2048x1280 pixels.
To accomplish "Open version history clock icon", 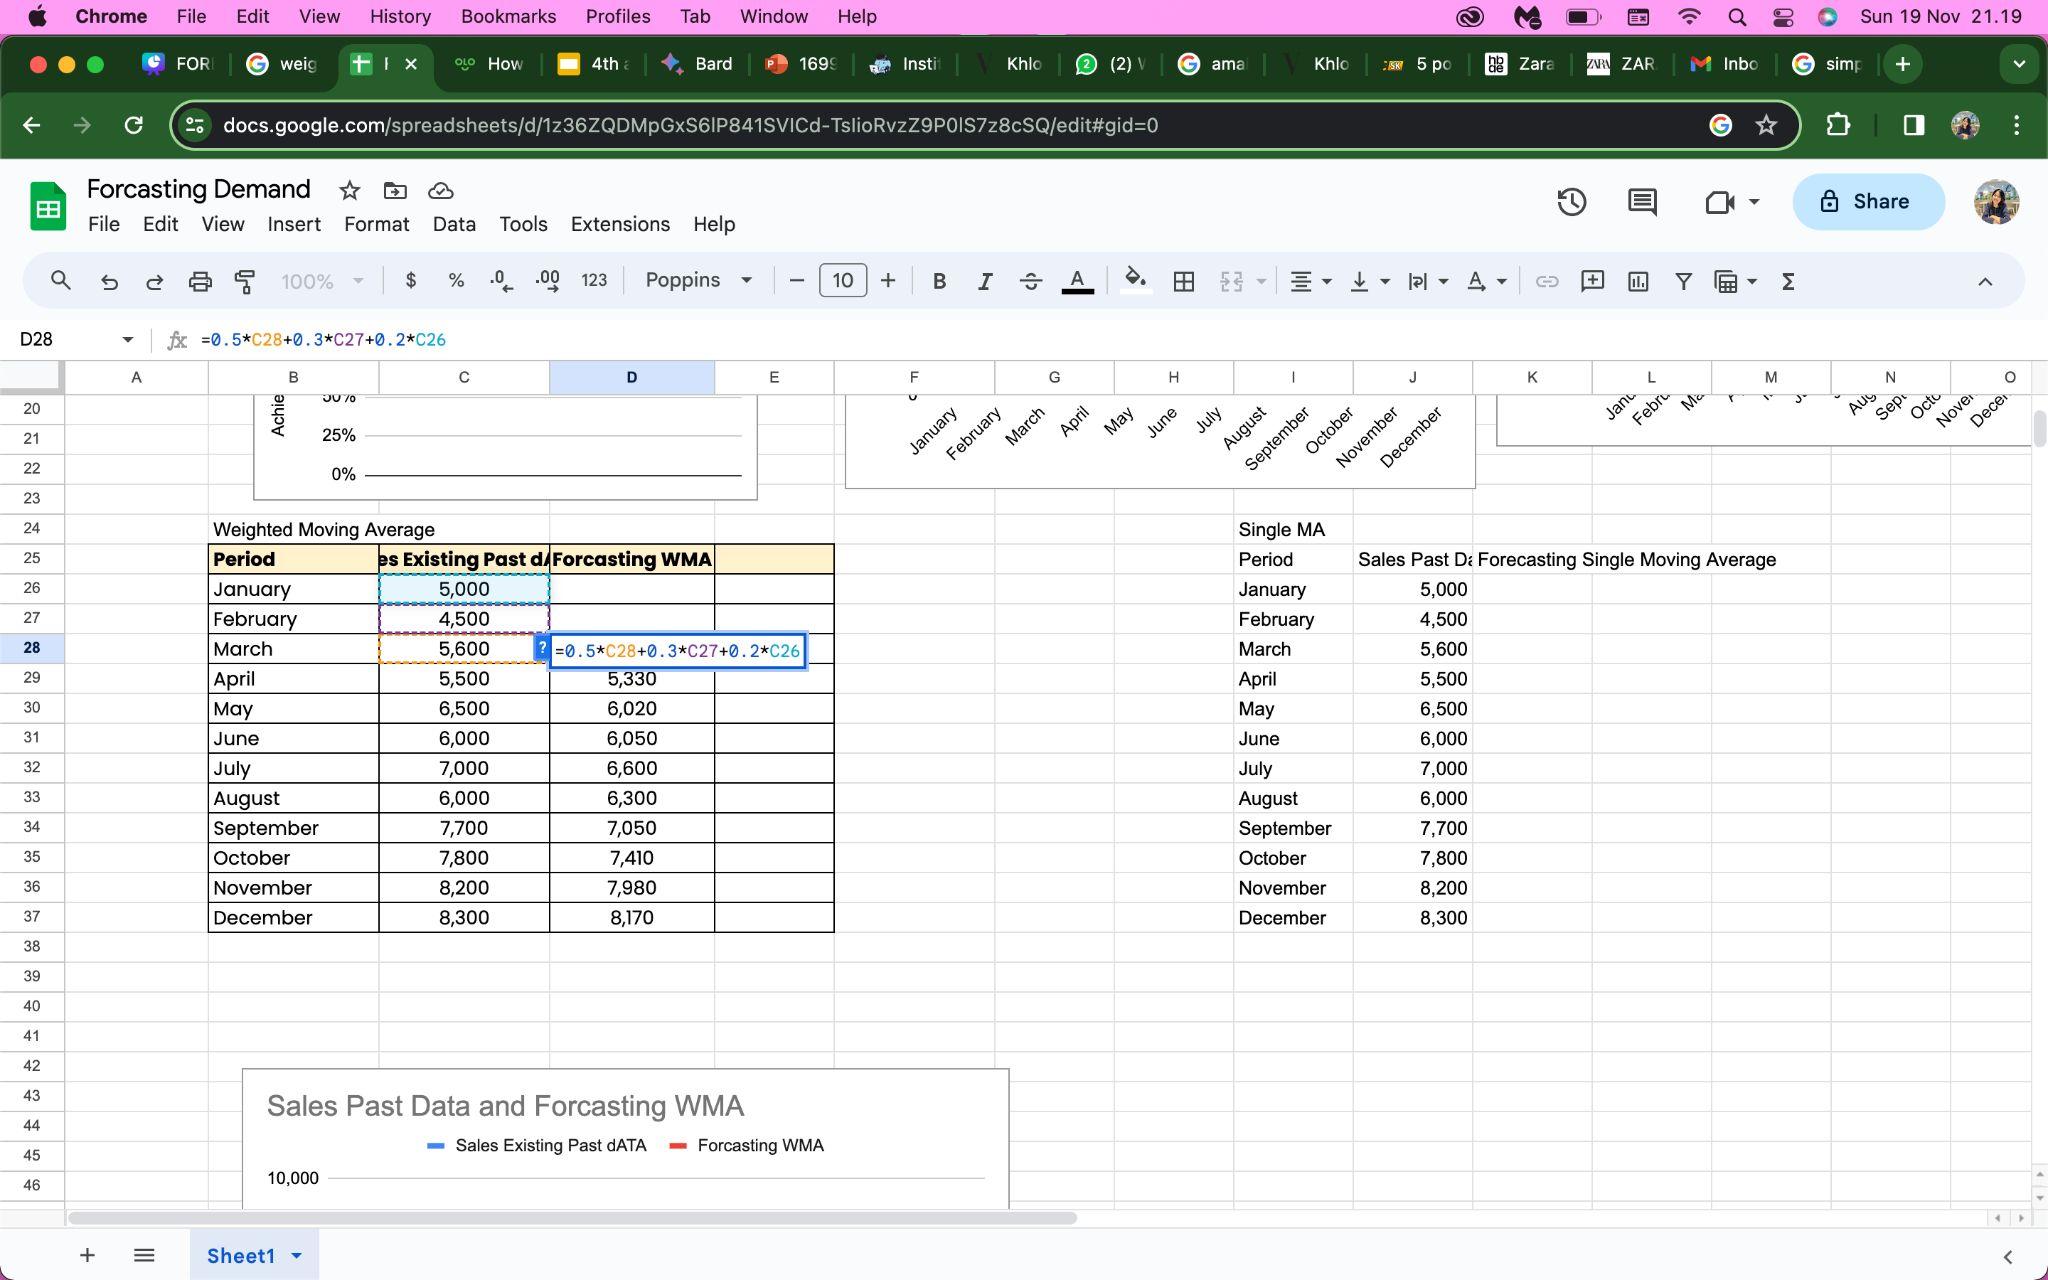I will (1571, 202).
